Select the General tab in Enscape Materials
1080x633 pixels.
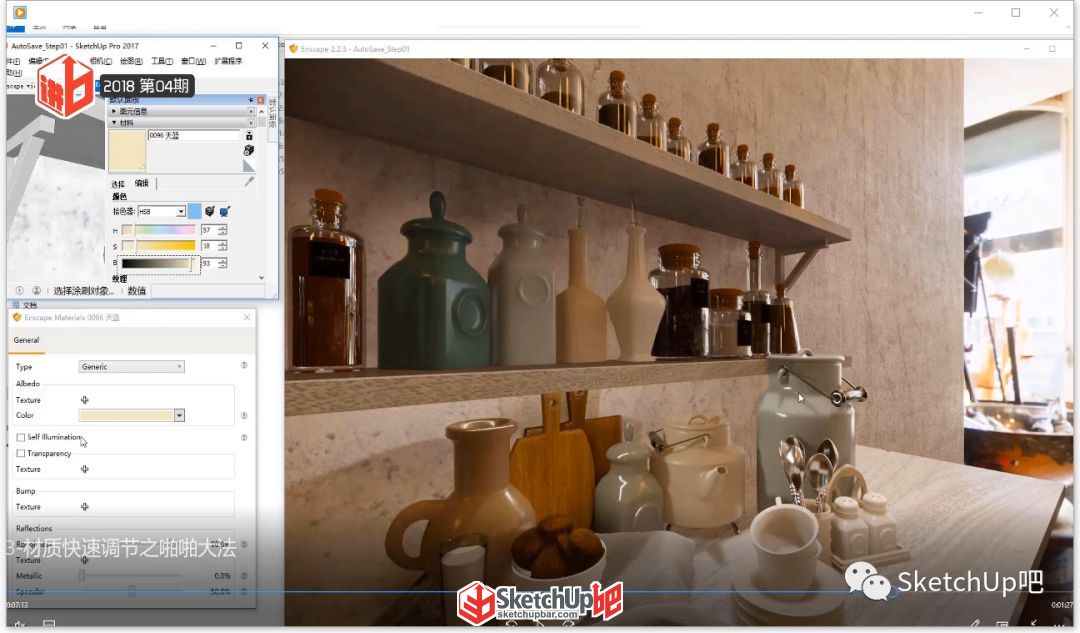pyautogui.click(x=26, y=340)
